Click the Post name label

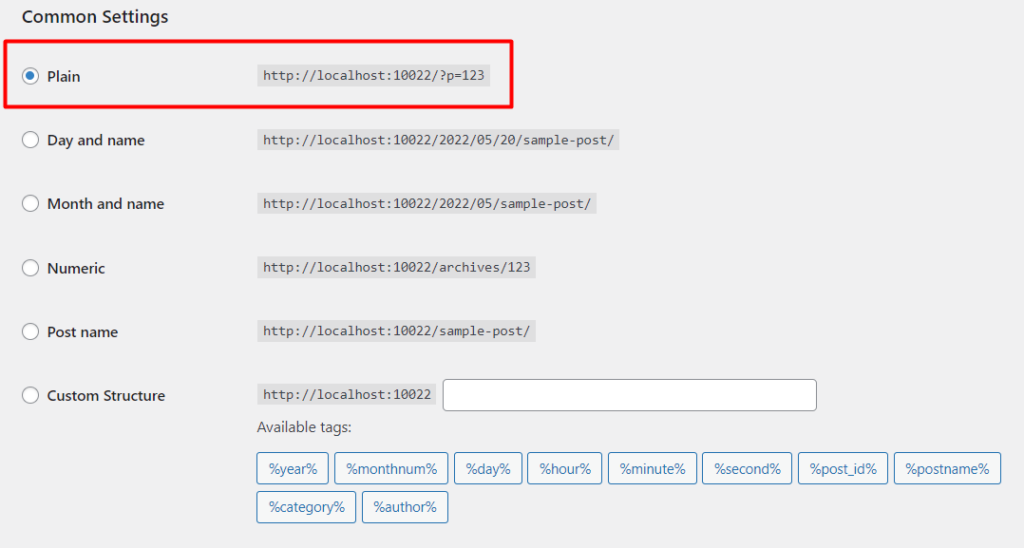click(x=82, y=332)
